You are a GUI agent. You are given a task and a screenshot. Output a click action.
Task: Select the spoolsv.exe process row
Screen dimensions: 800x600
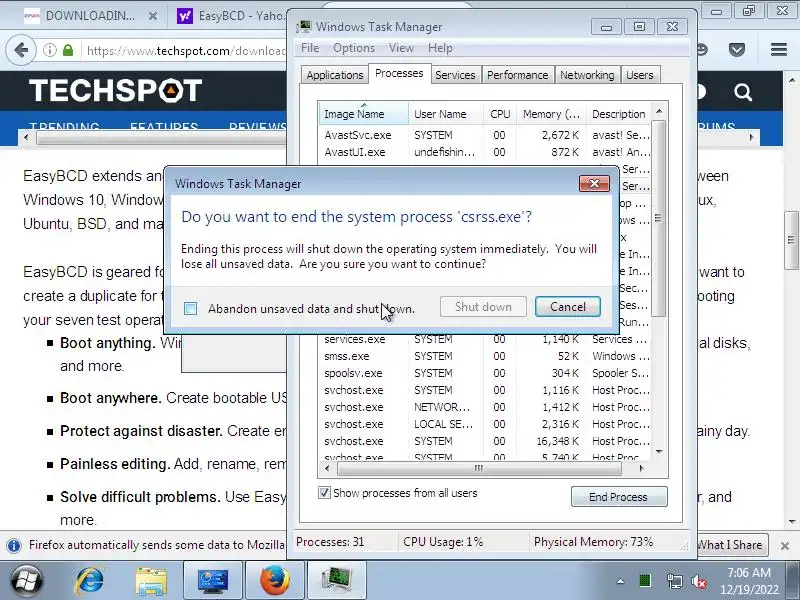point(485,373)
